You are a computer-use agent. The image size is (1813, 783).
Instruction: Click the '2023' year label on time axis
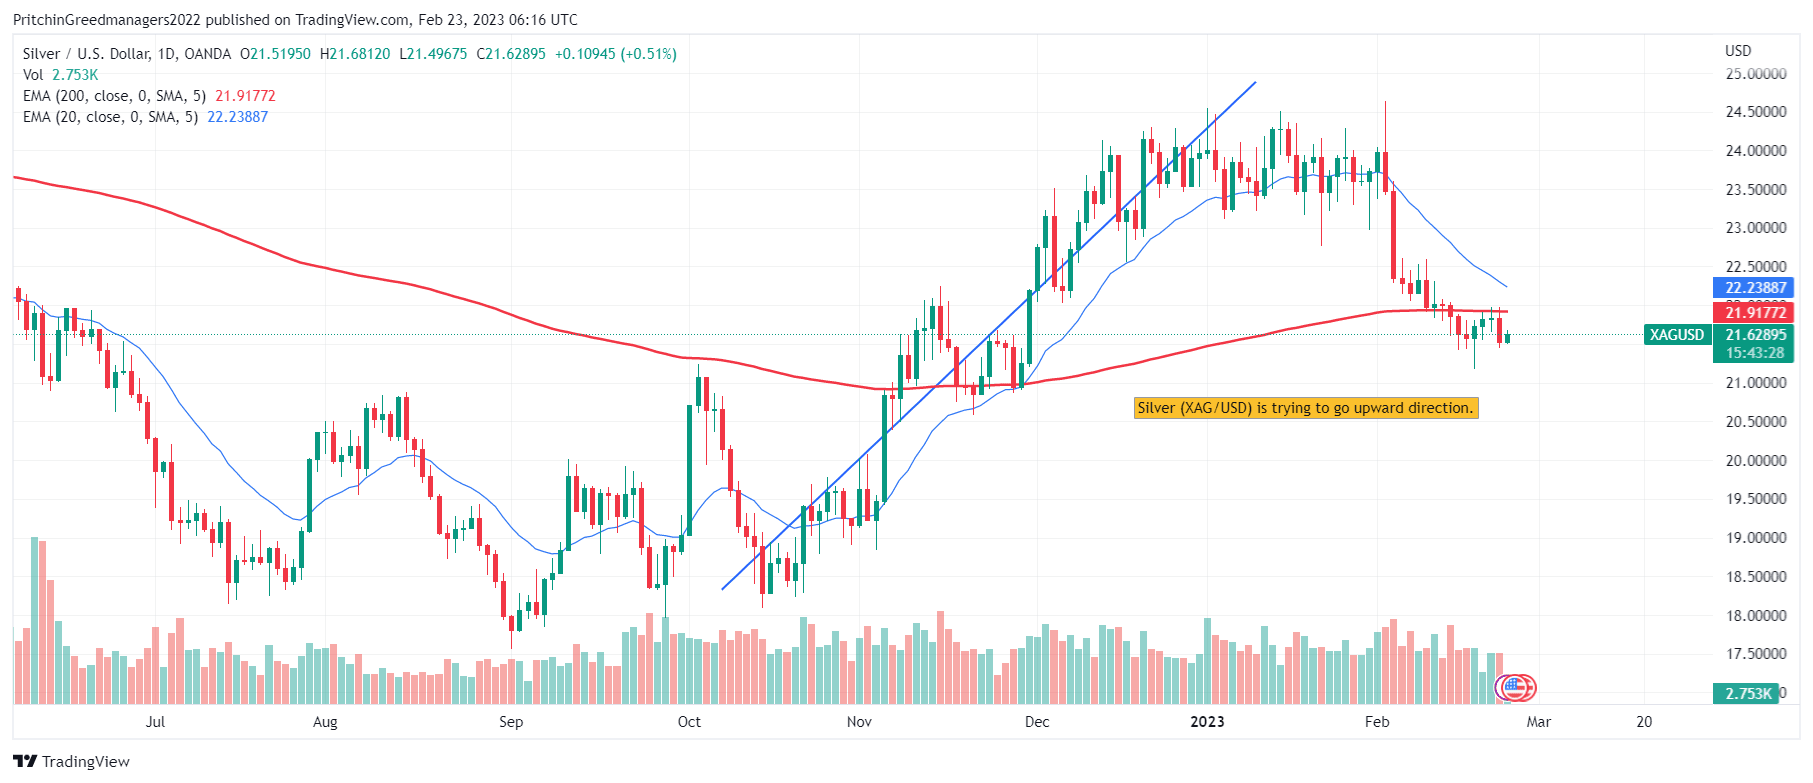pyautogui.click(x=1207, y=722)
